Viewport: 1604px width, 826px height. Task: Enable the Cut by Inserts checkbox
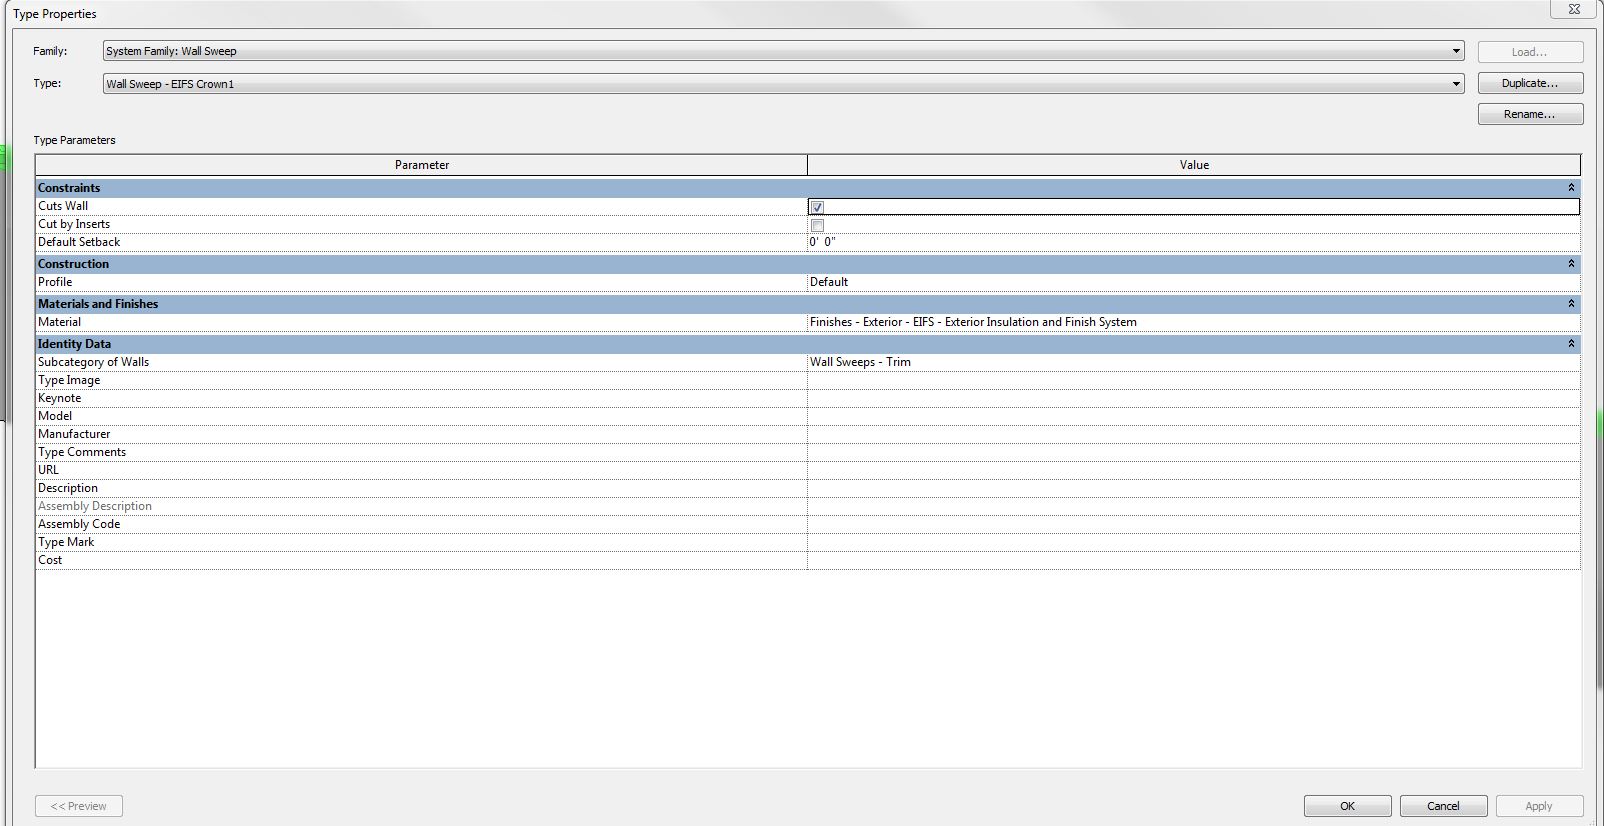[x=817, y=225]
